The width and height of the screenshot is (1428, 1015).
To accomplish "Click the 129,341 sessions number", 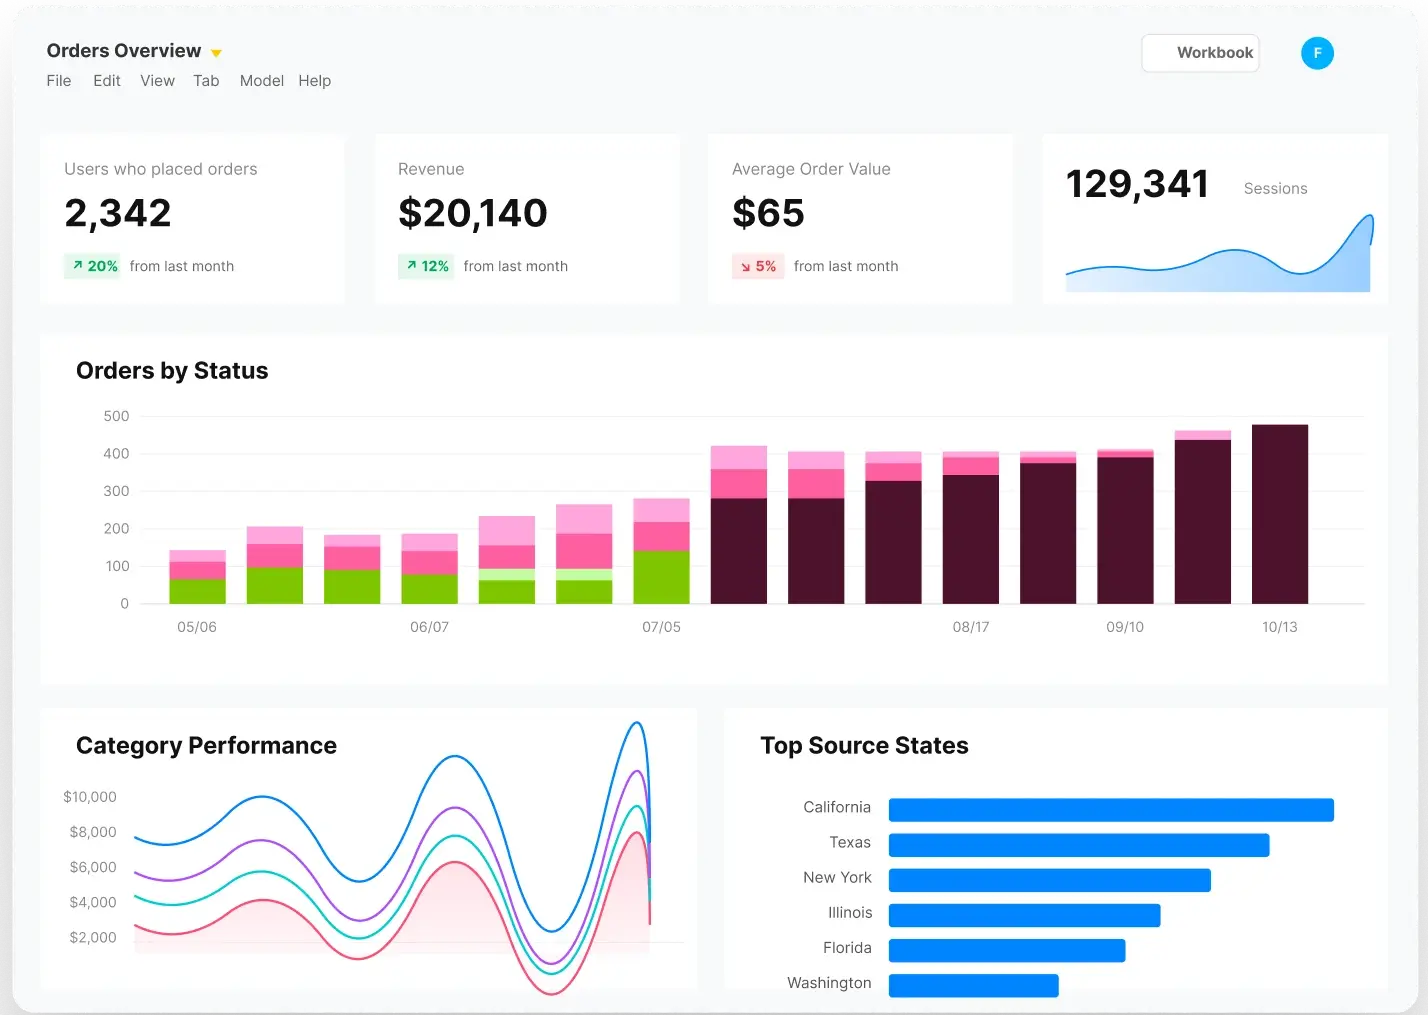I will 1137,184.
